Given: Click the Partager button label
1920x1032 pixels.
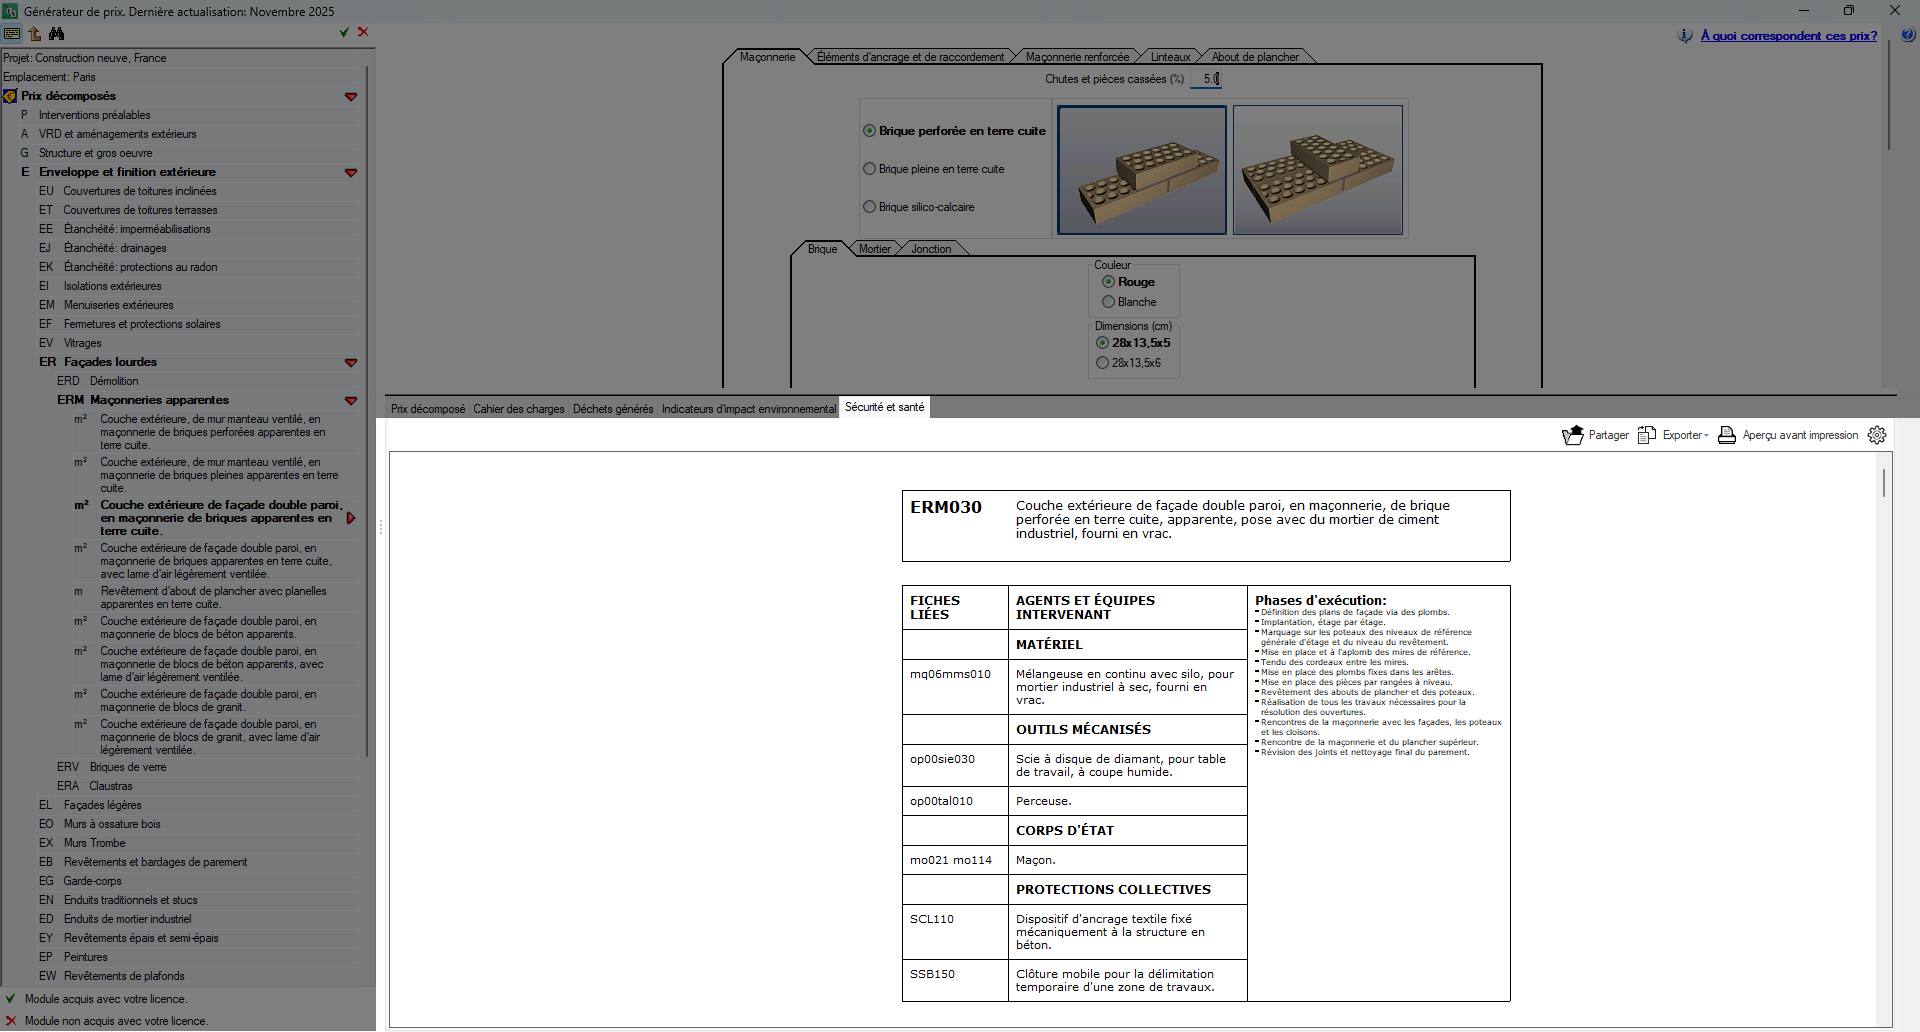Looking at the screenshot, I should 1608,435.
